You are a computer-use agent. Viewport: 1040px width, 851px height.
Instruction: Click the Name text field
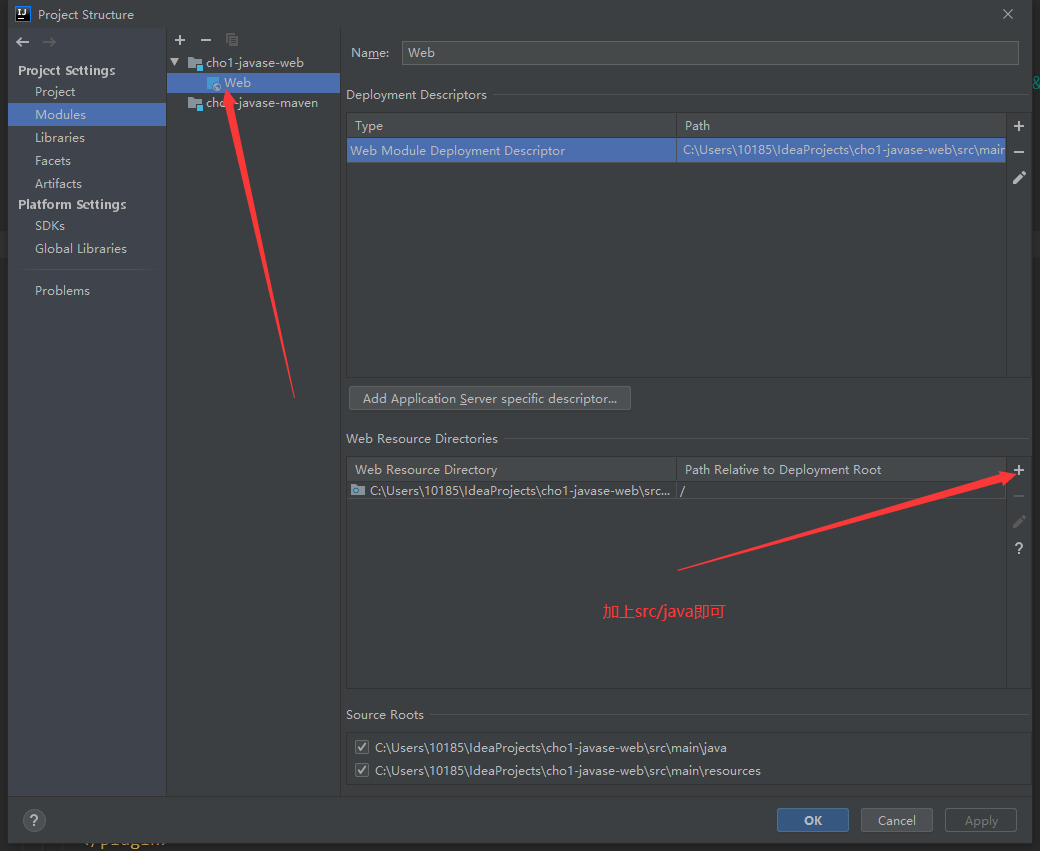pos(710,53)
